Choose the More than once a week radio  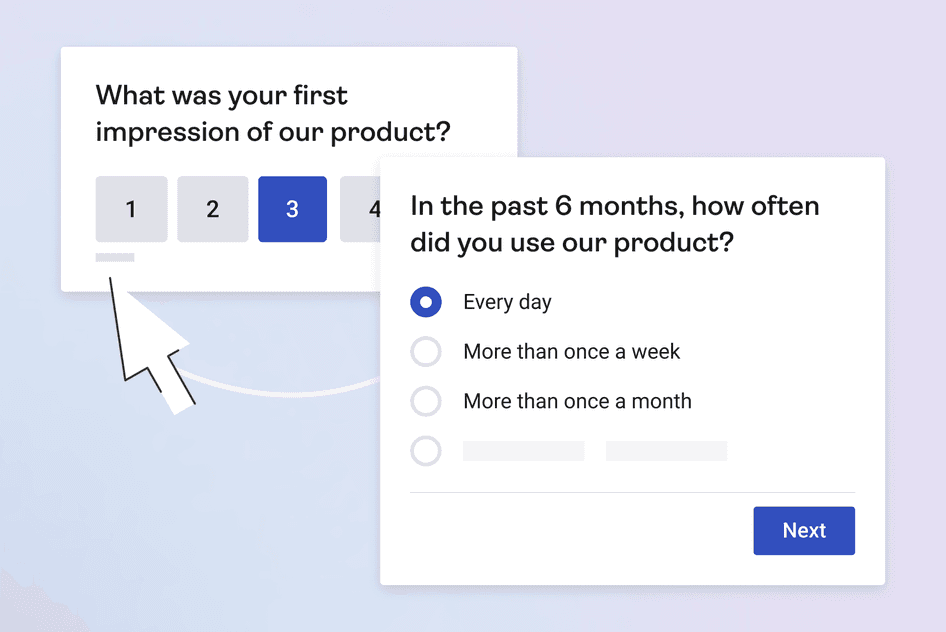coord(426,352)
